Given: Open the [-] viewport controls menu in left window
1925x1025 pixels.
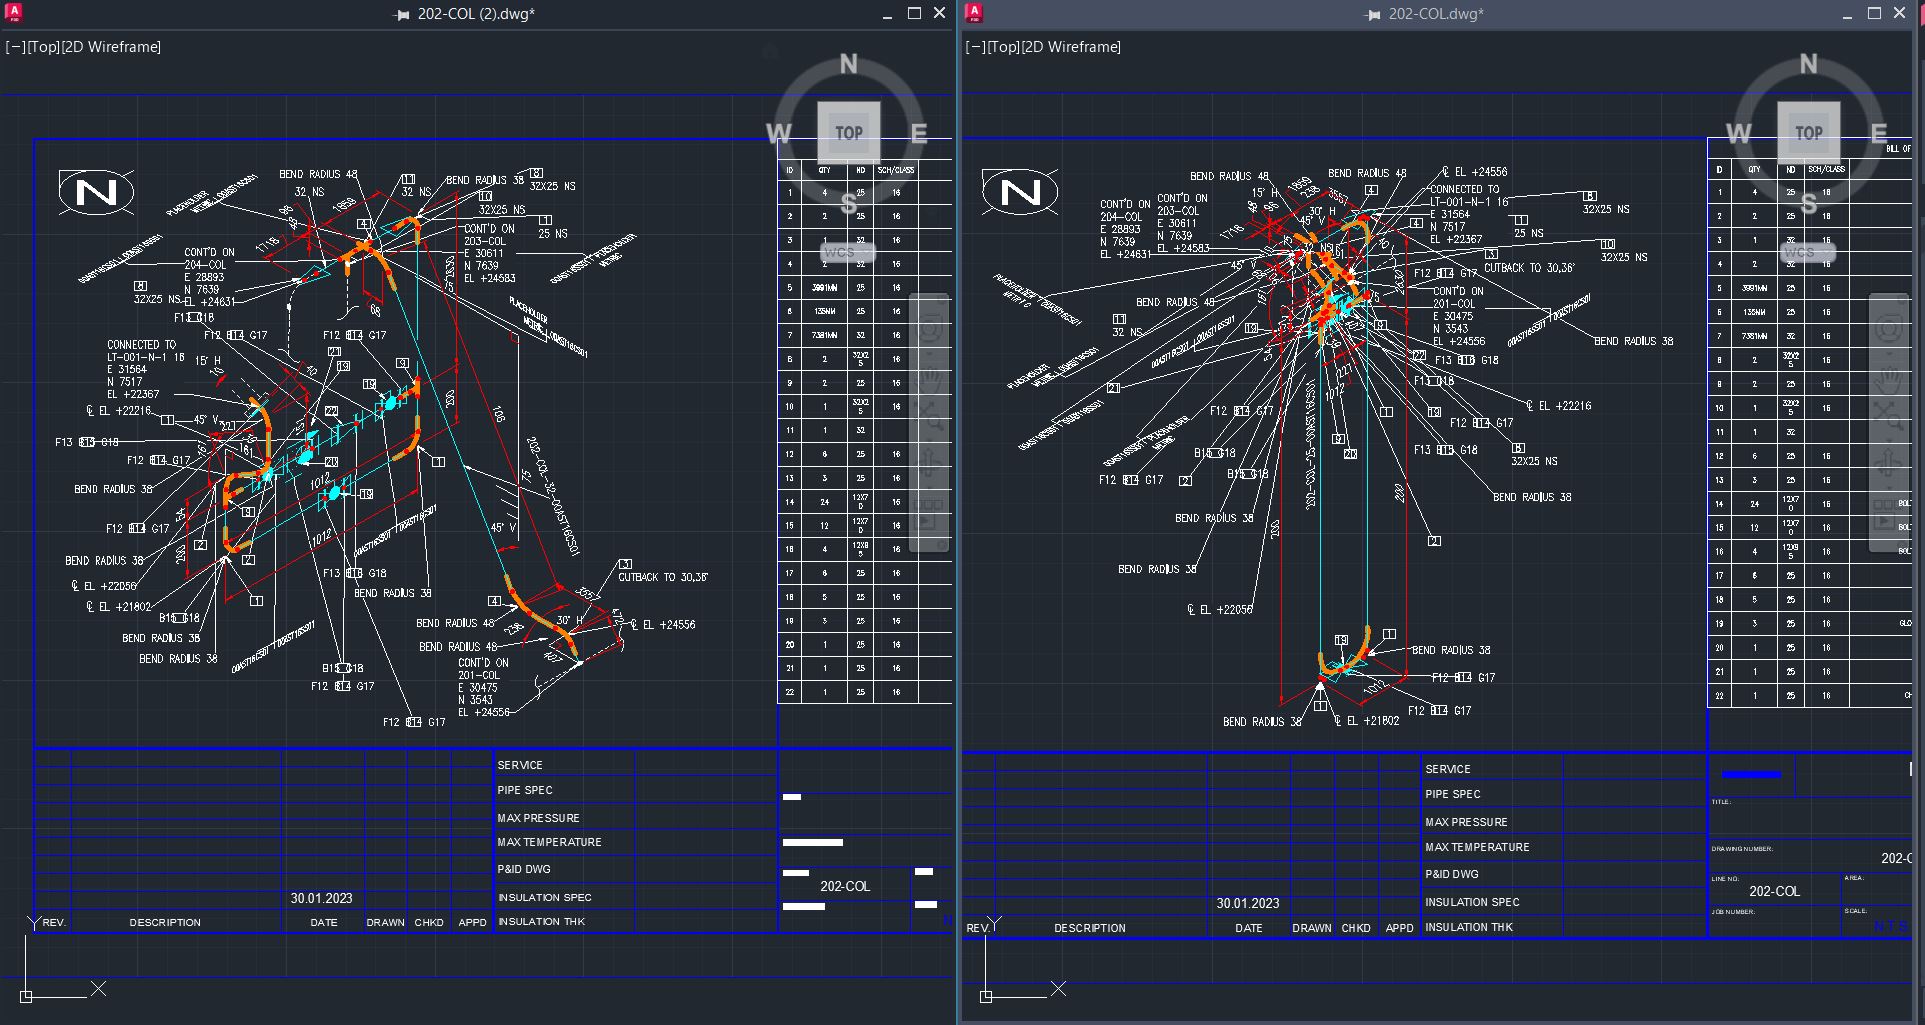Looking at the screenshot, I should point(15,47).
